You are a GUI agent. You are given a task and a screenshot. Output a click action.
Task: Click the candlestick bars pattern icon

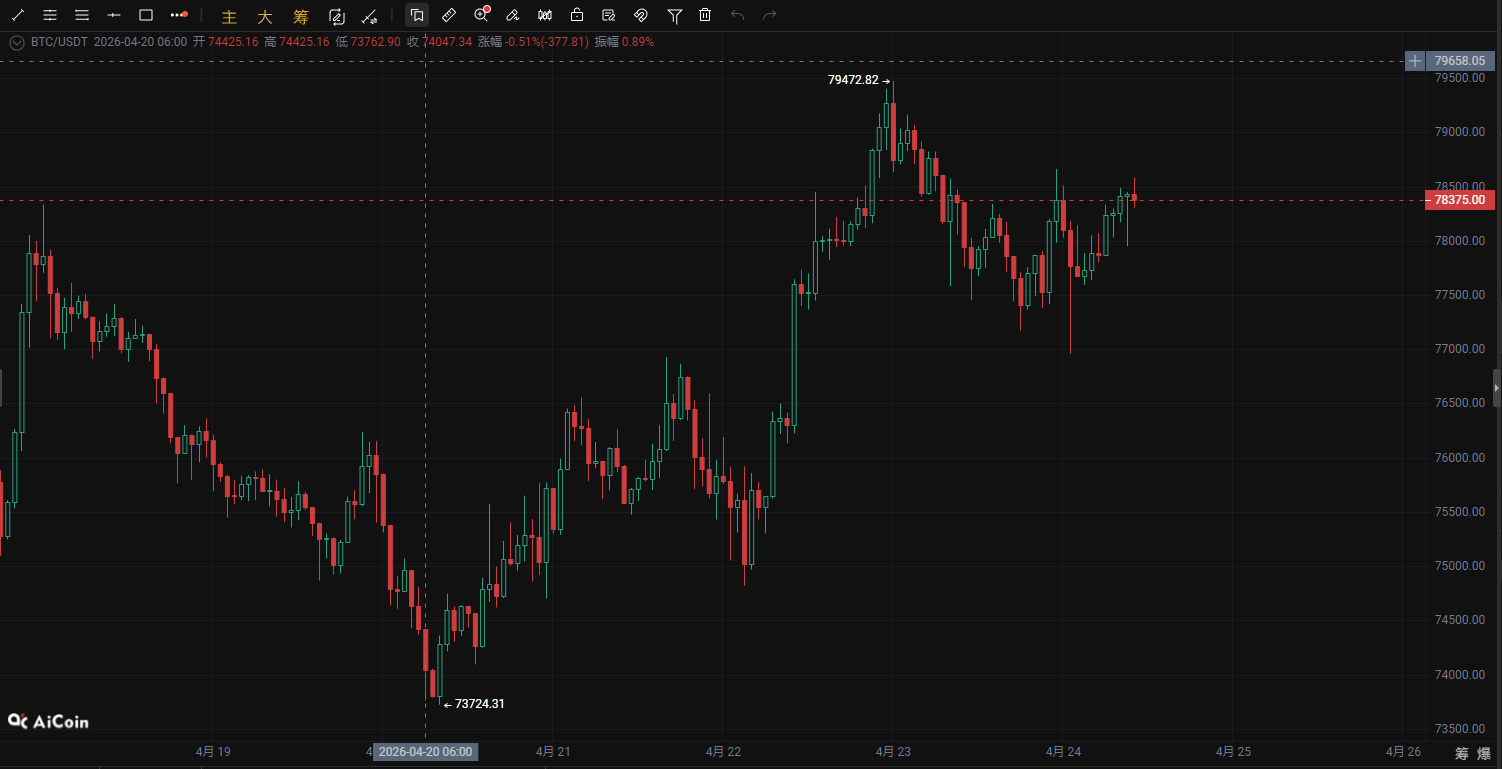click(545, 15)
